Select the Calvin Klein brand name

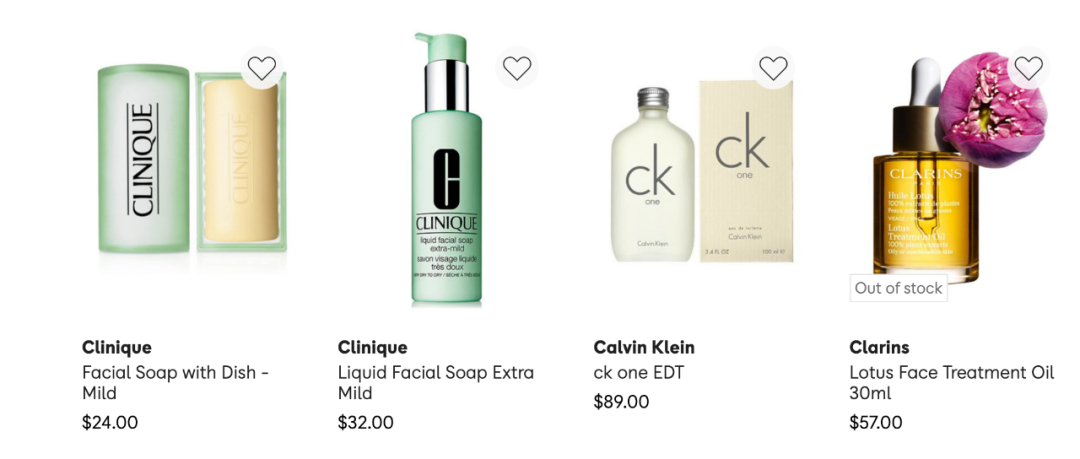pos(644,347)
